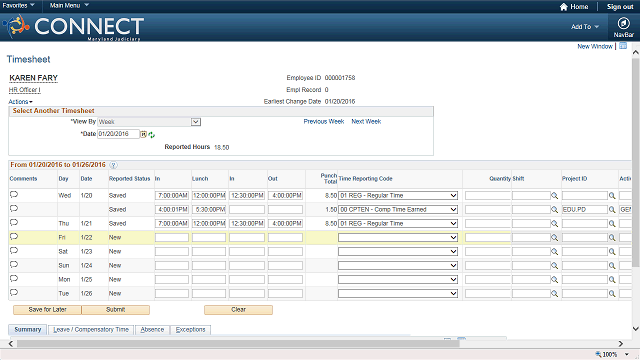The width and height of the screenshot is (640, 360).
Task: Go to Home via the house icon
Action: [x=564, y=7]
